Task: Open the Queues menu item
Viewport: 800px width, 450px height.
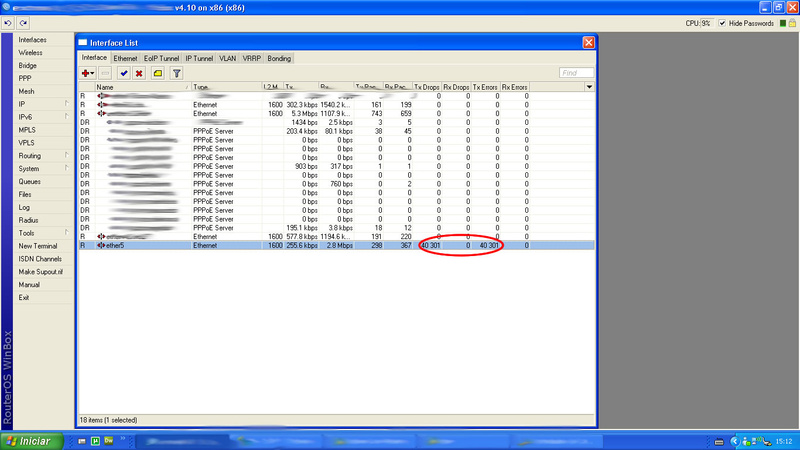Action: [x=30, y=182]
